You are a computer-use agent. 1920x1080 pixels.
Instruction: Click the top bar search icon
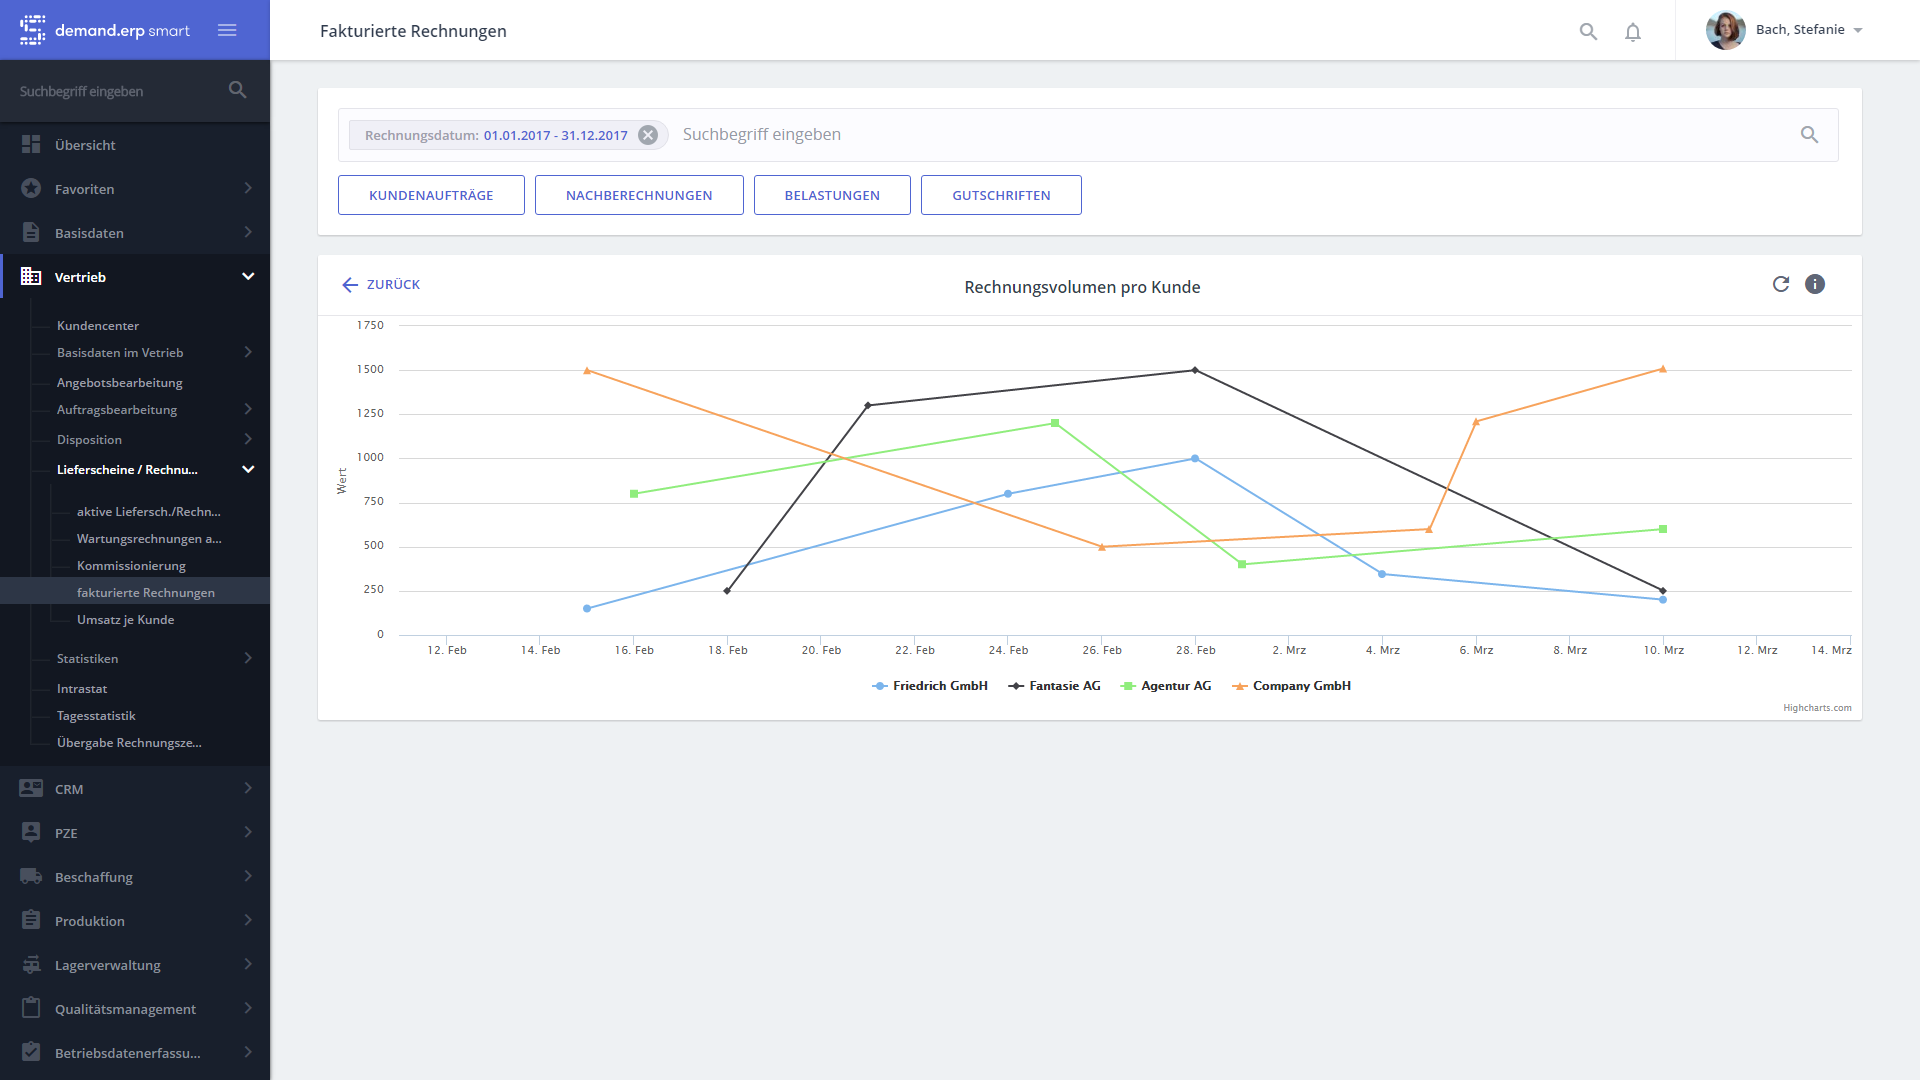(1588, 32)
